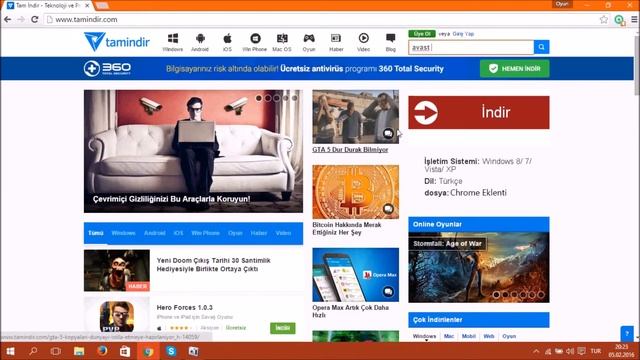Open Firefox from the taskbar
Image resolution: width=640 pixels, height=360 pixels.
pos(102,351)
